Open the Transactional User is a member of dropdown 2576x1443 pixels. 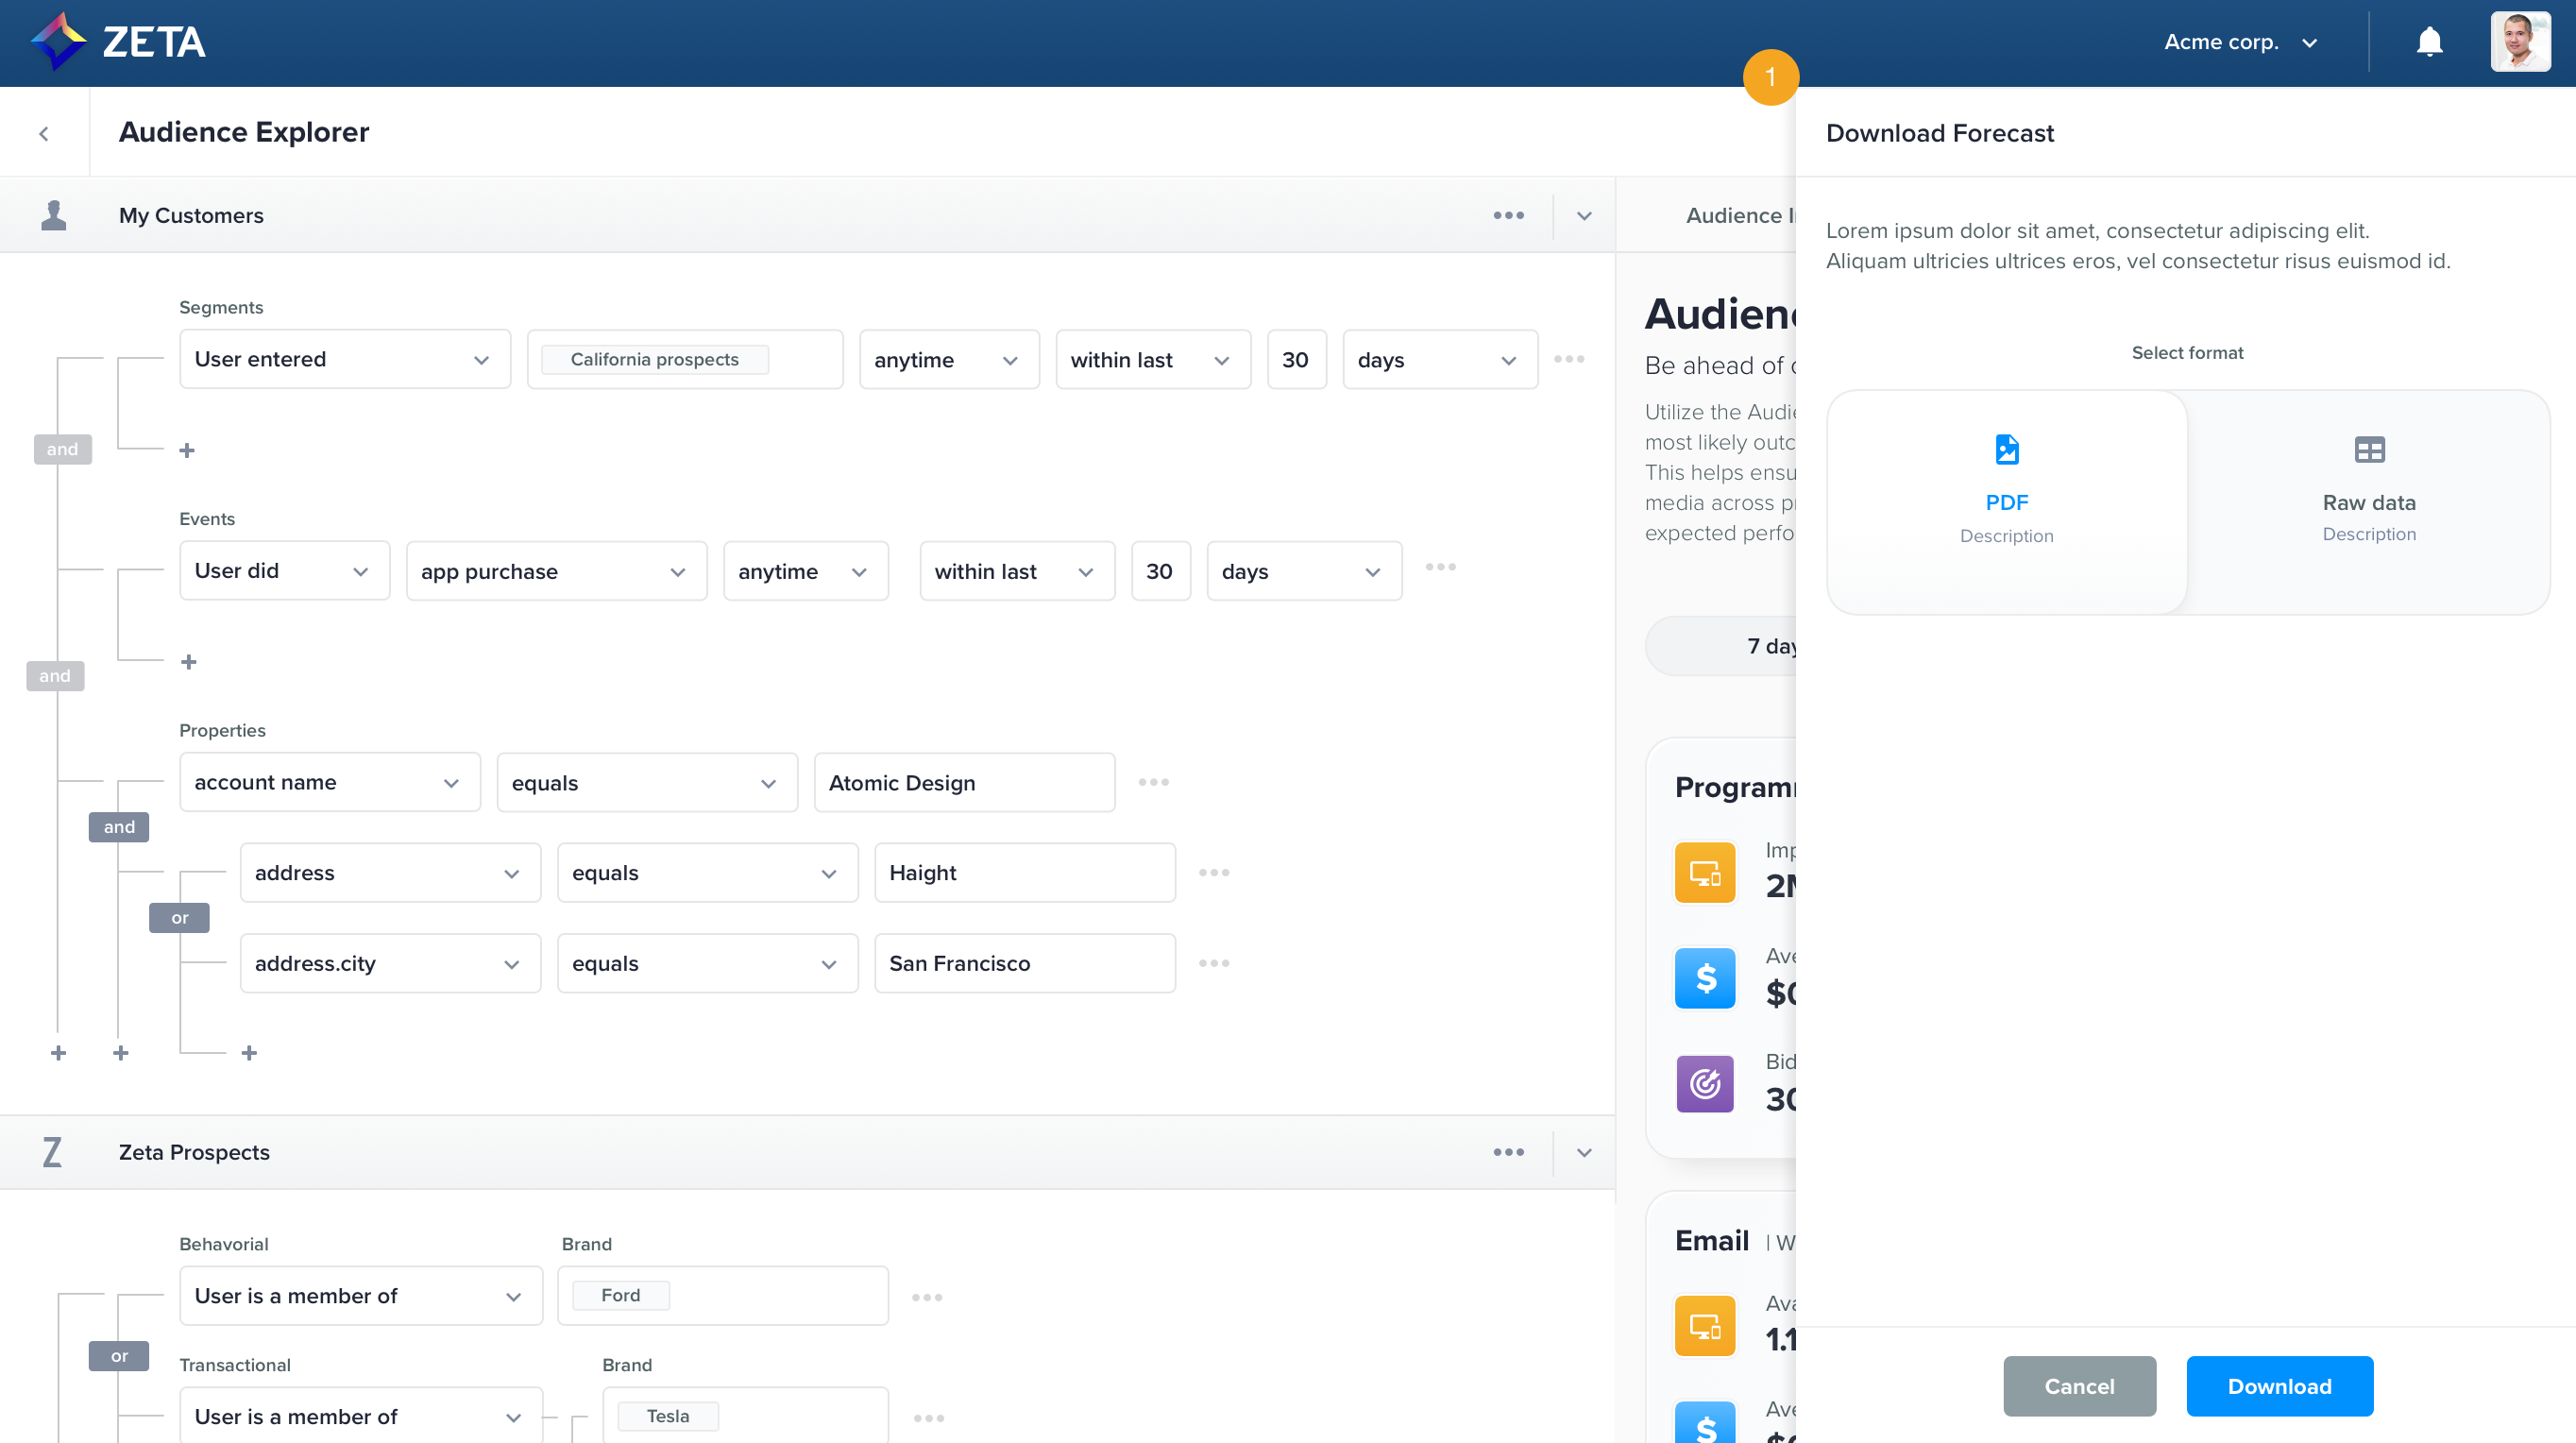(x=361, y=1414)
